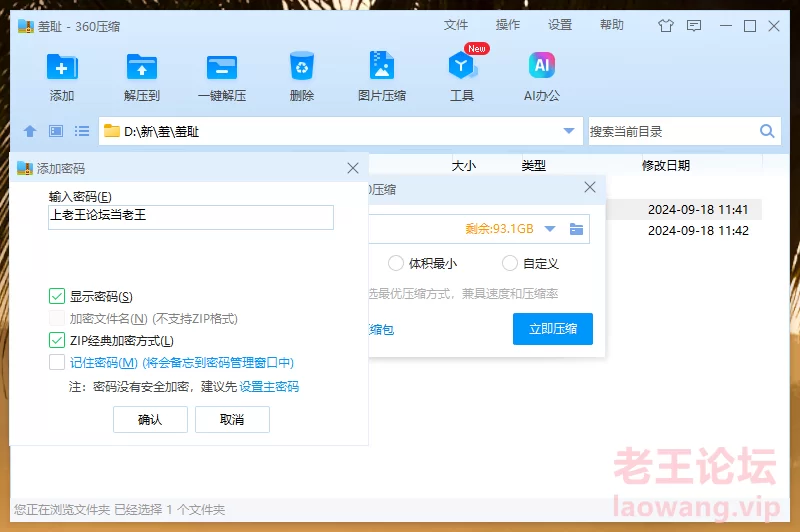Image resolution: width=800 pixels, height=532 pixels.
Task: Sort by 修改日期 column header
Action: [666, 165]
